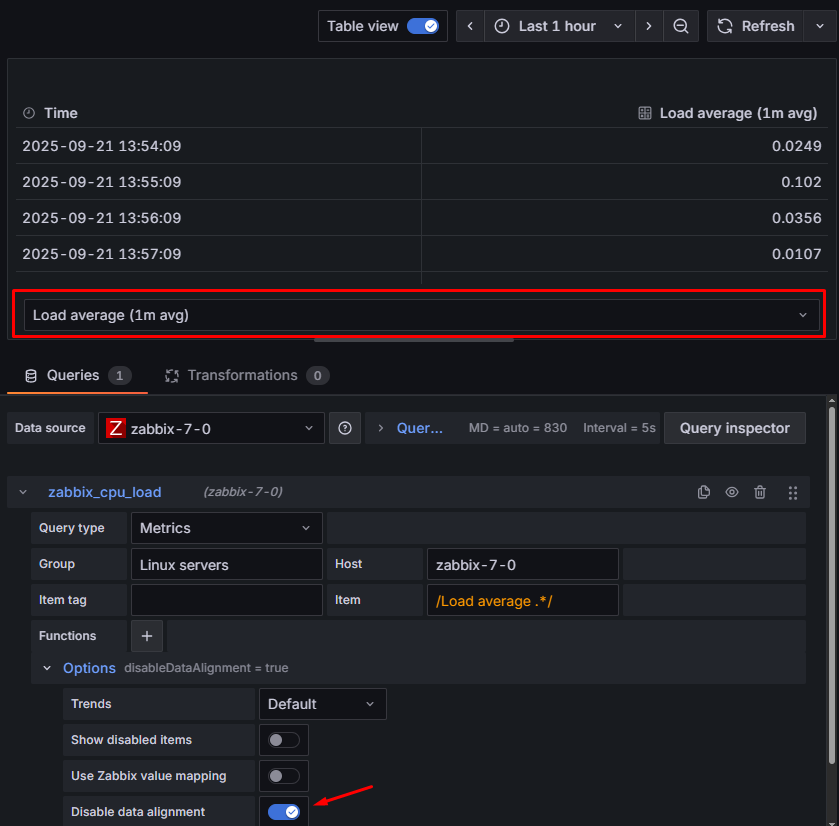839x826 pixels.
Task: Open the Trends Default dropdown
Action: coord(322,704)
